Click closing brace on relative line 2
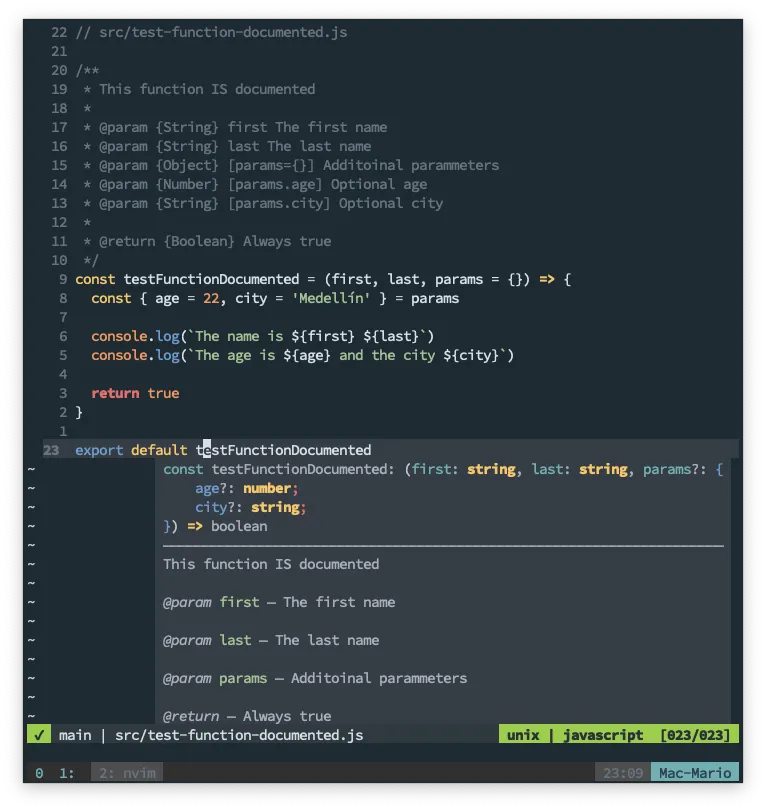Image resolution: width=766 pixels, height=810 pixels. [x=79, y=412]
